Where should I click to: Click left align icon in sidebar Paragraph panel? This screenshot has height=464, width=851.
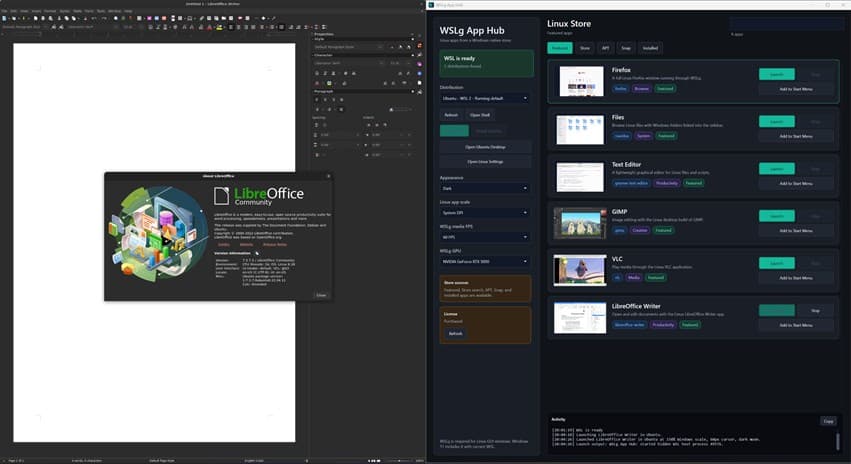pos(317,99)
